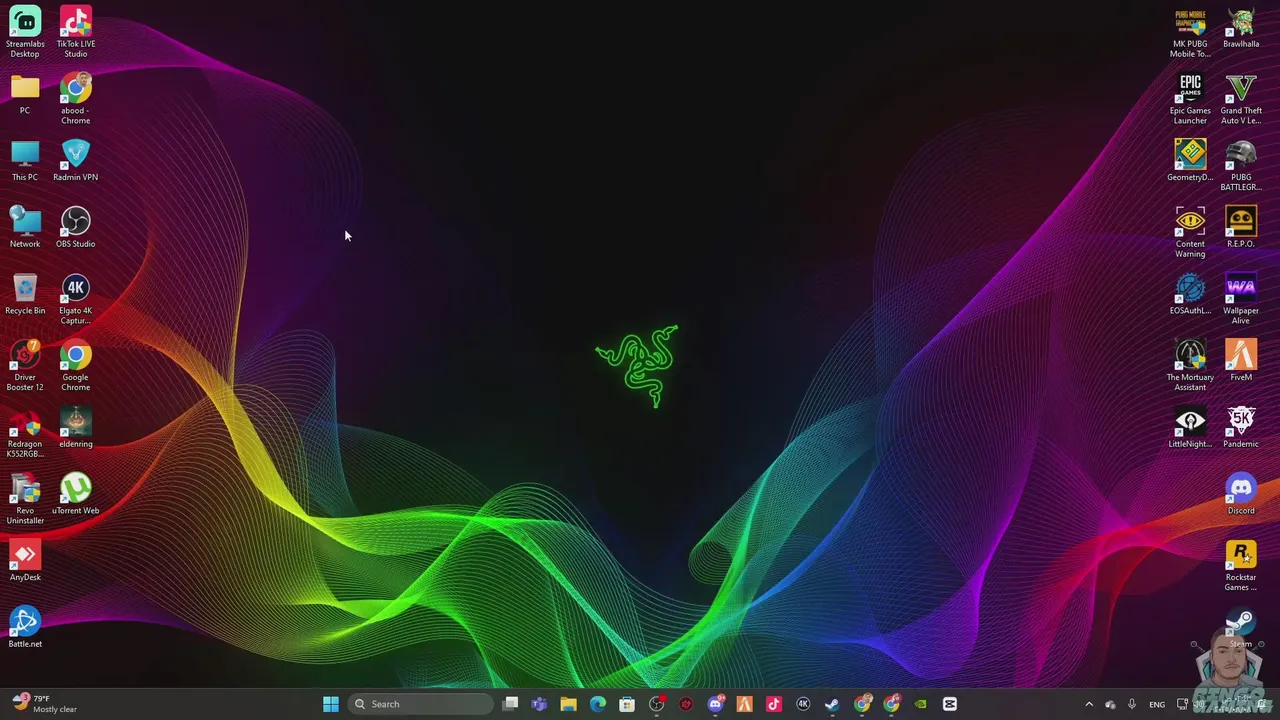The image size is (1280, 720).
Task: Open the Windows Start menu
Action: coord(331,704)
